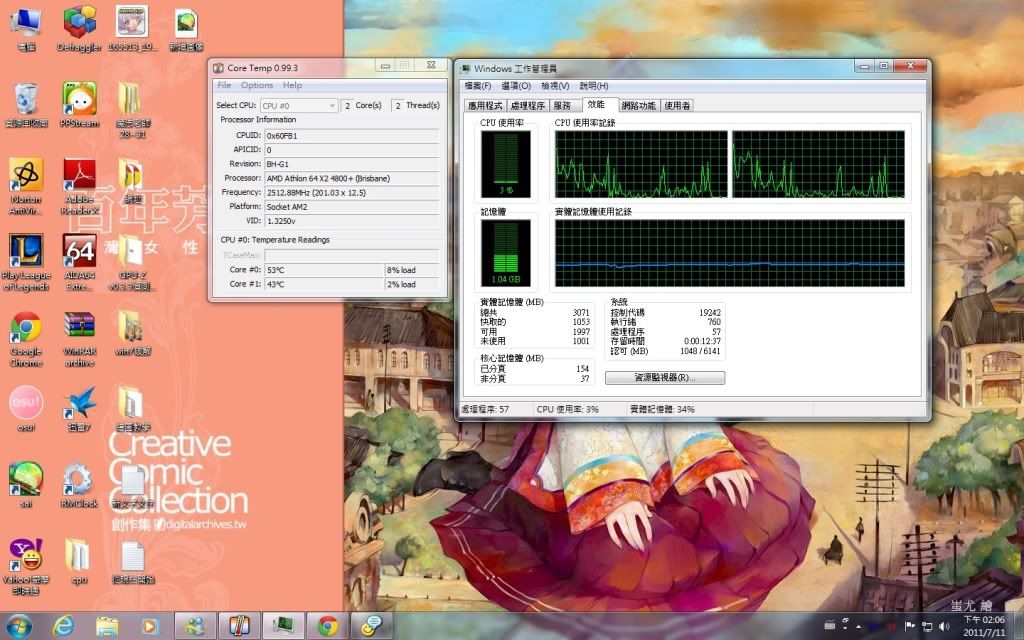Click the taskbar clock showing 02:06

tap(984, 626)
